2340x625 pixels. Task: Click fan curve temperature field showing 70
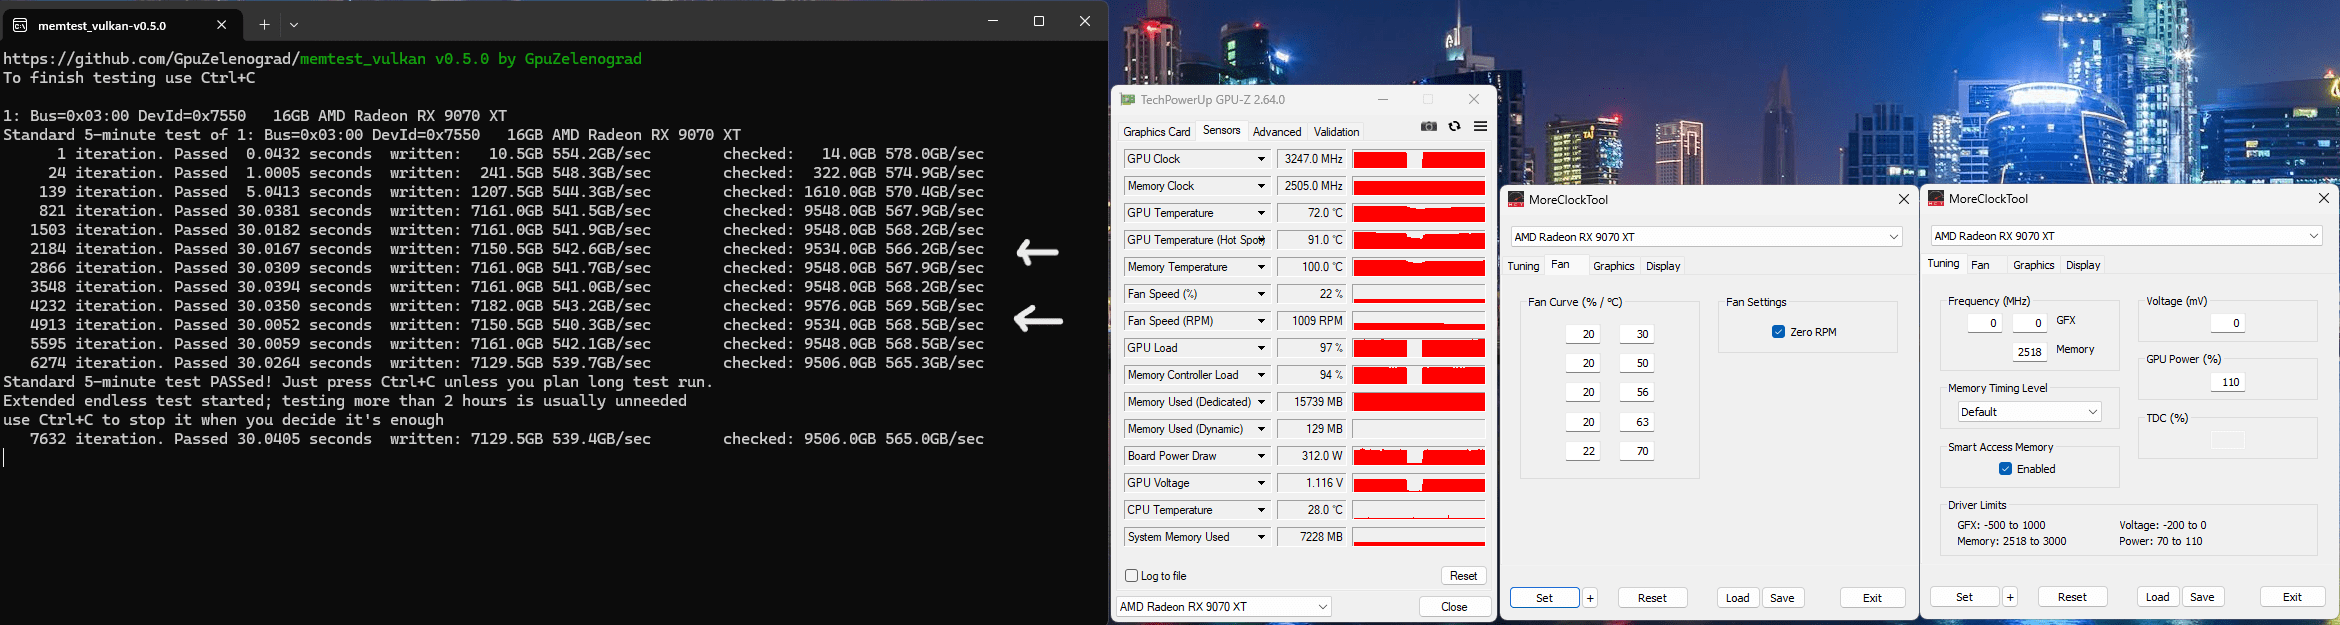click(1637, 451)
